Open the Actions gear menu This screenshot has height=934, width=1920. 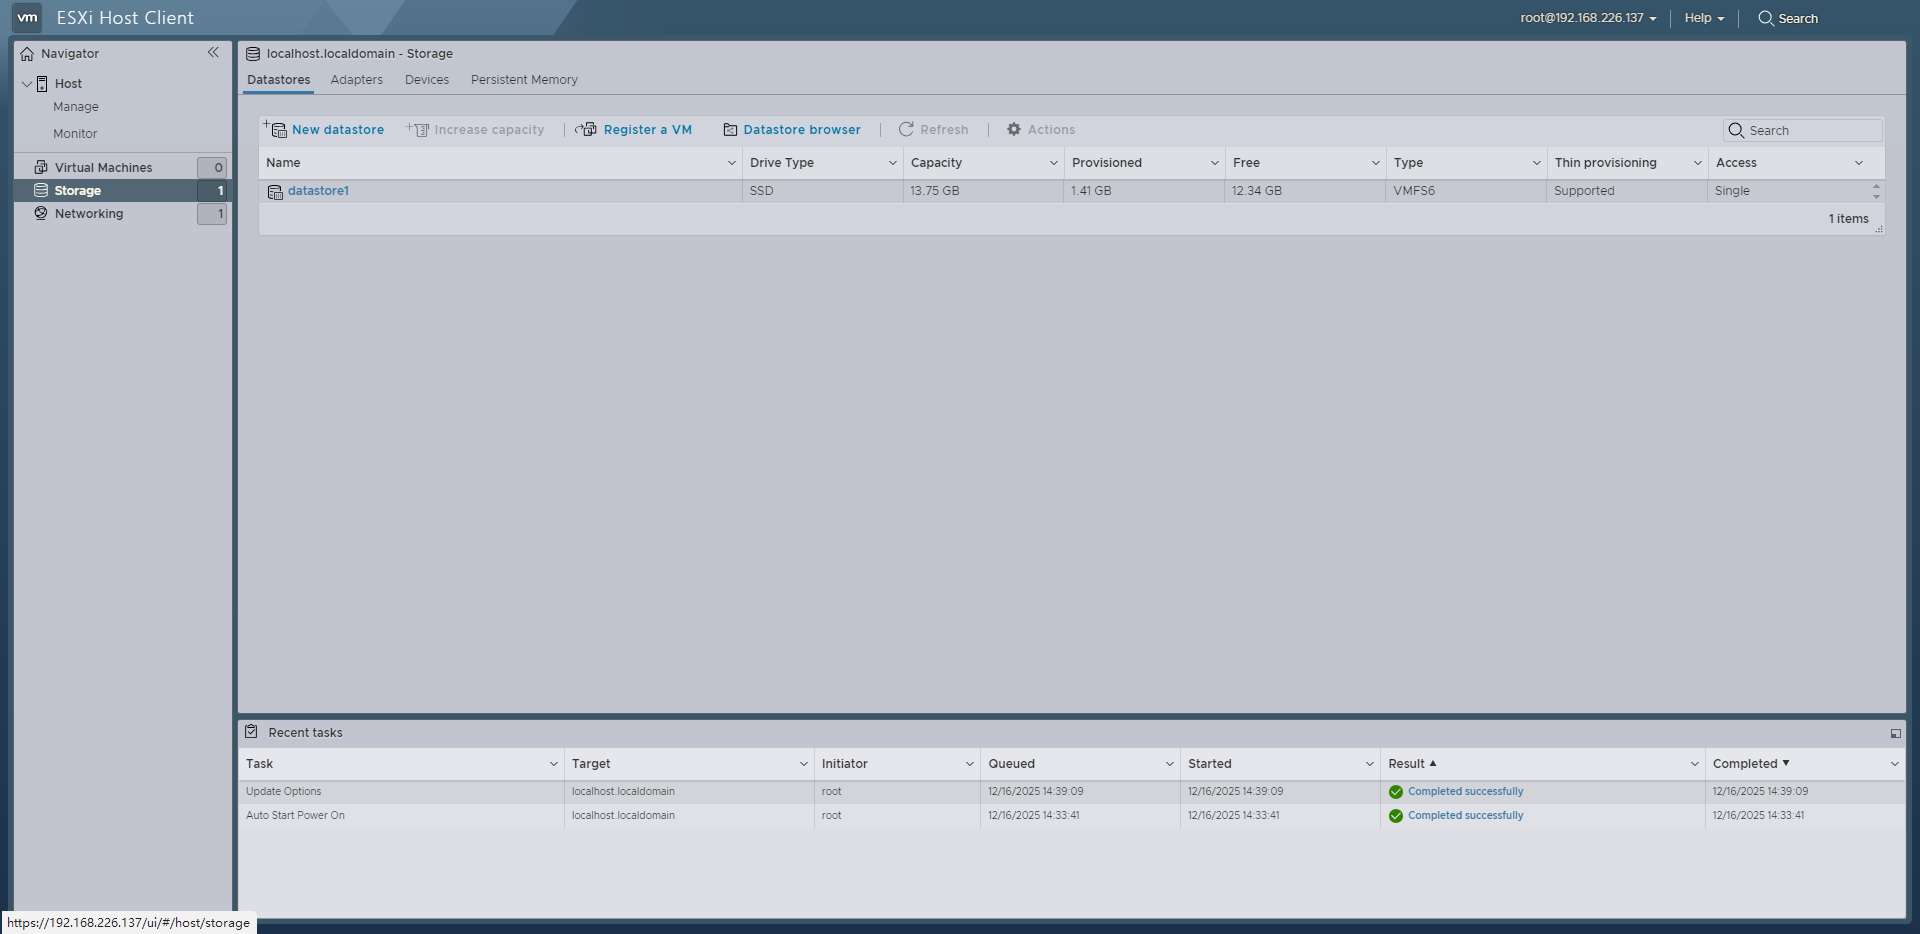[x=1040, y=129]
